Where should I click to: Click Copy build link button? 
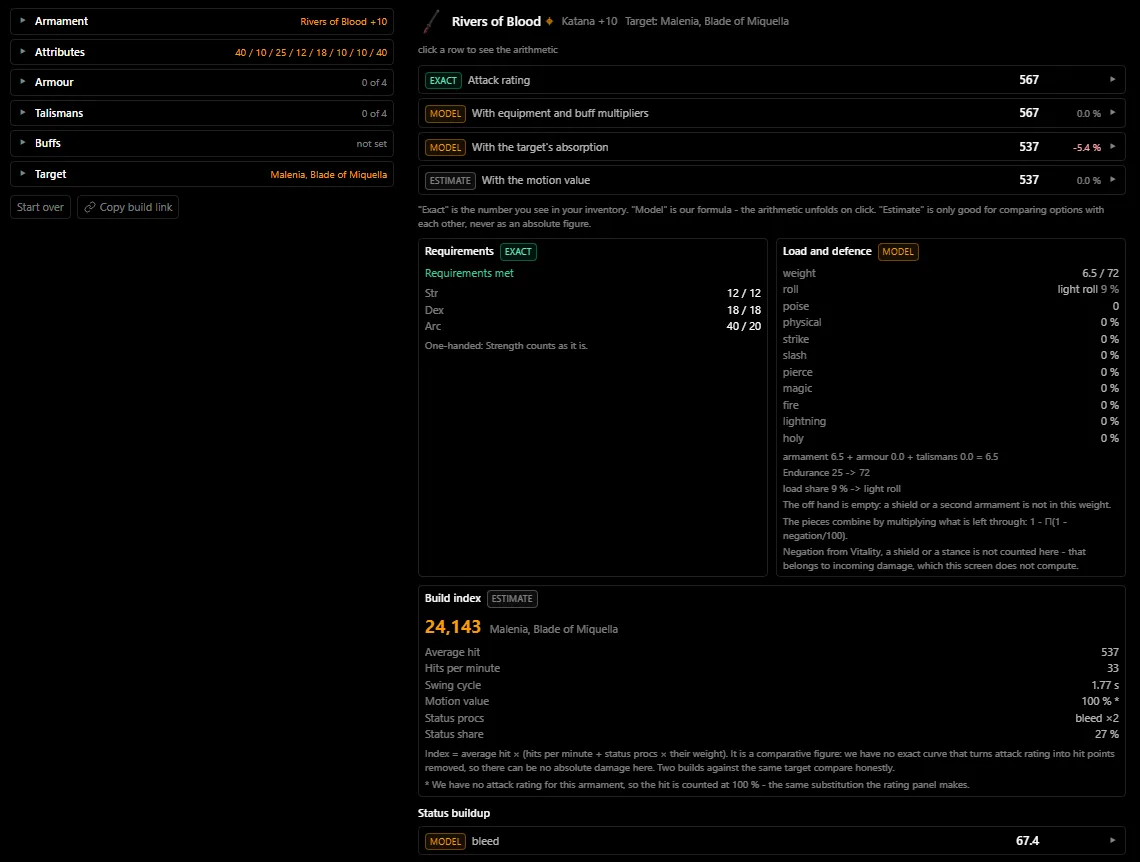coord(128,207)
